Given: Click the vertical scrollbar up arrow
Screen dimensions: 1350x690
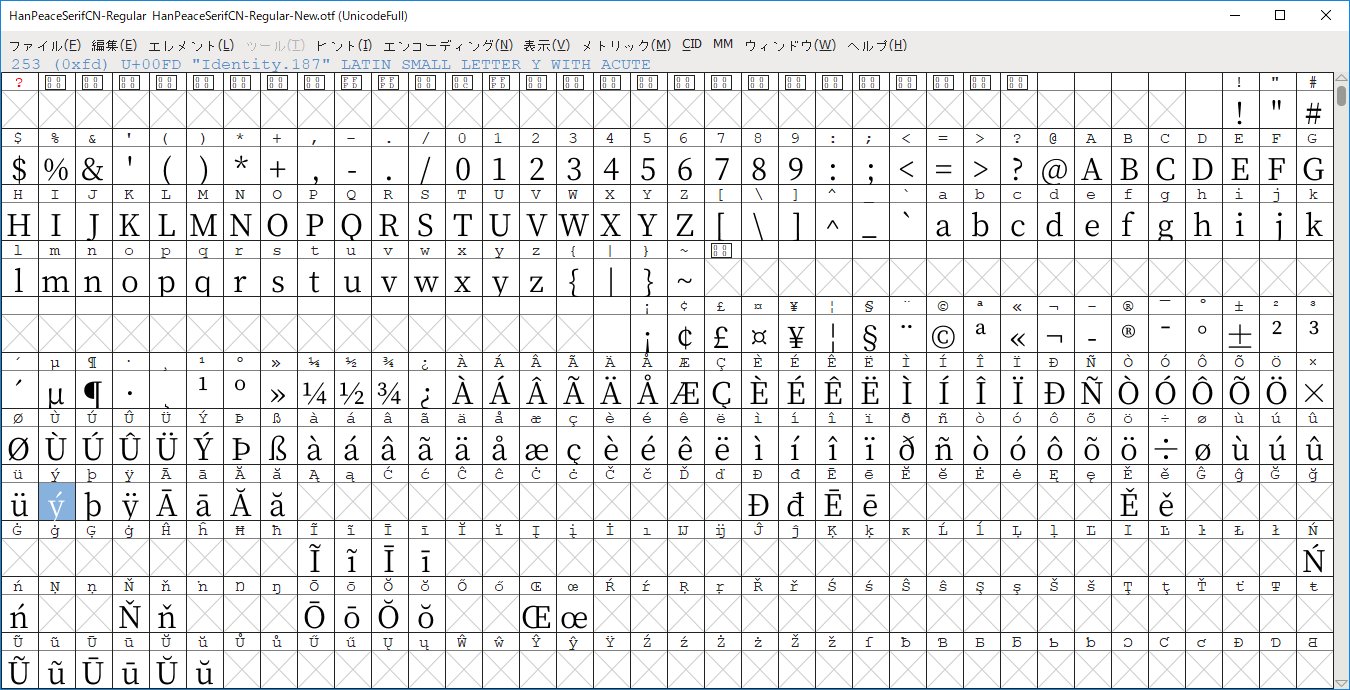Looking at the screenshot, I should [1341, 79].
